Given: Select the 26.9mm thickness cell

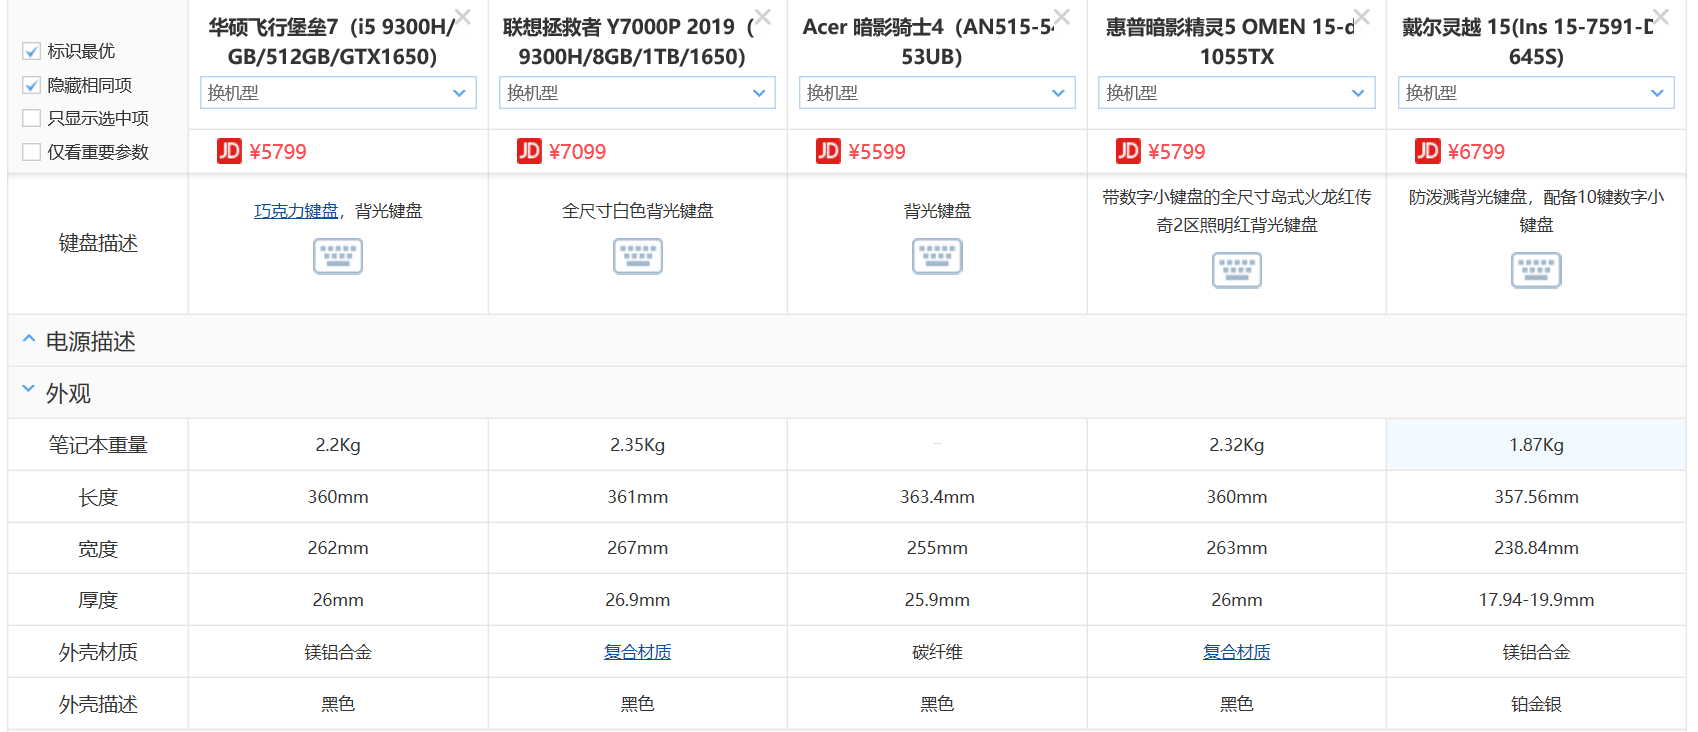Looking at the screenshot, I should click(x=638, y=600).
